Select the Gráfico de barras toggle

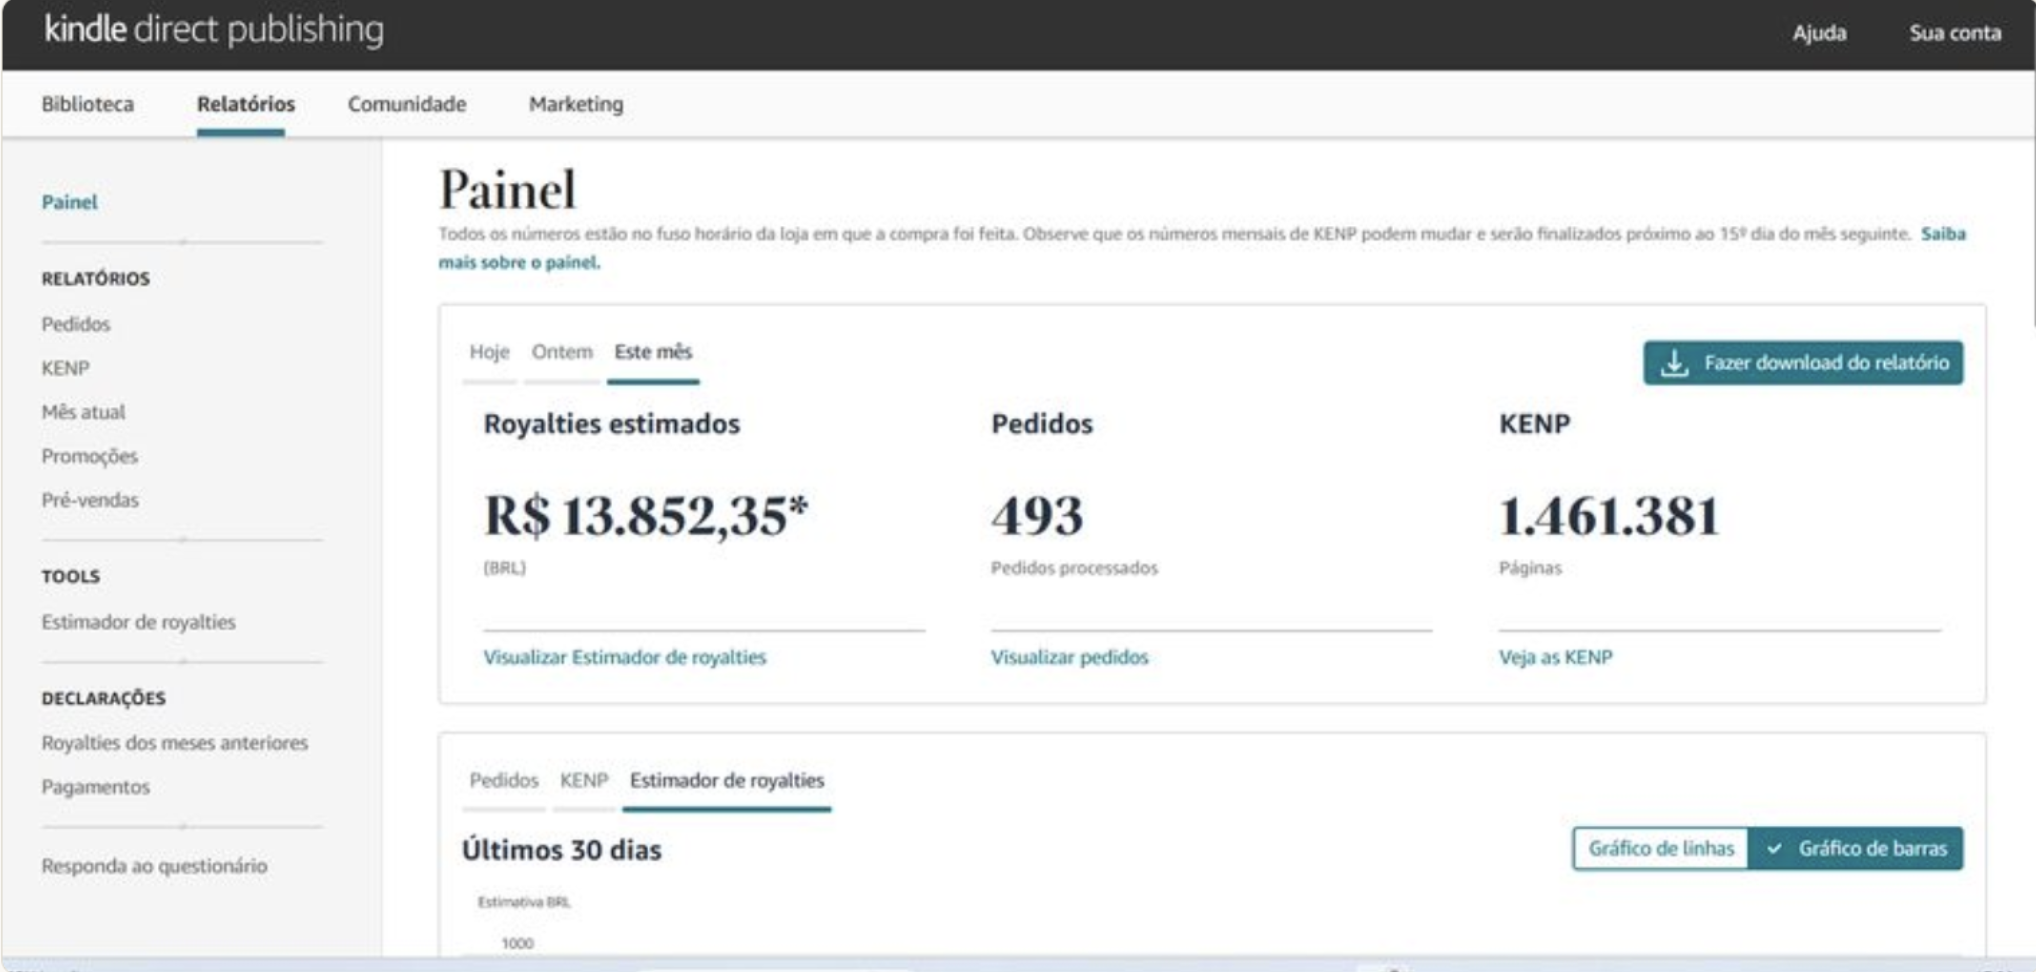pyautogui.click(x=1856, y=848)
